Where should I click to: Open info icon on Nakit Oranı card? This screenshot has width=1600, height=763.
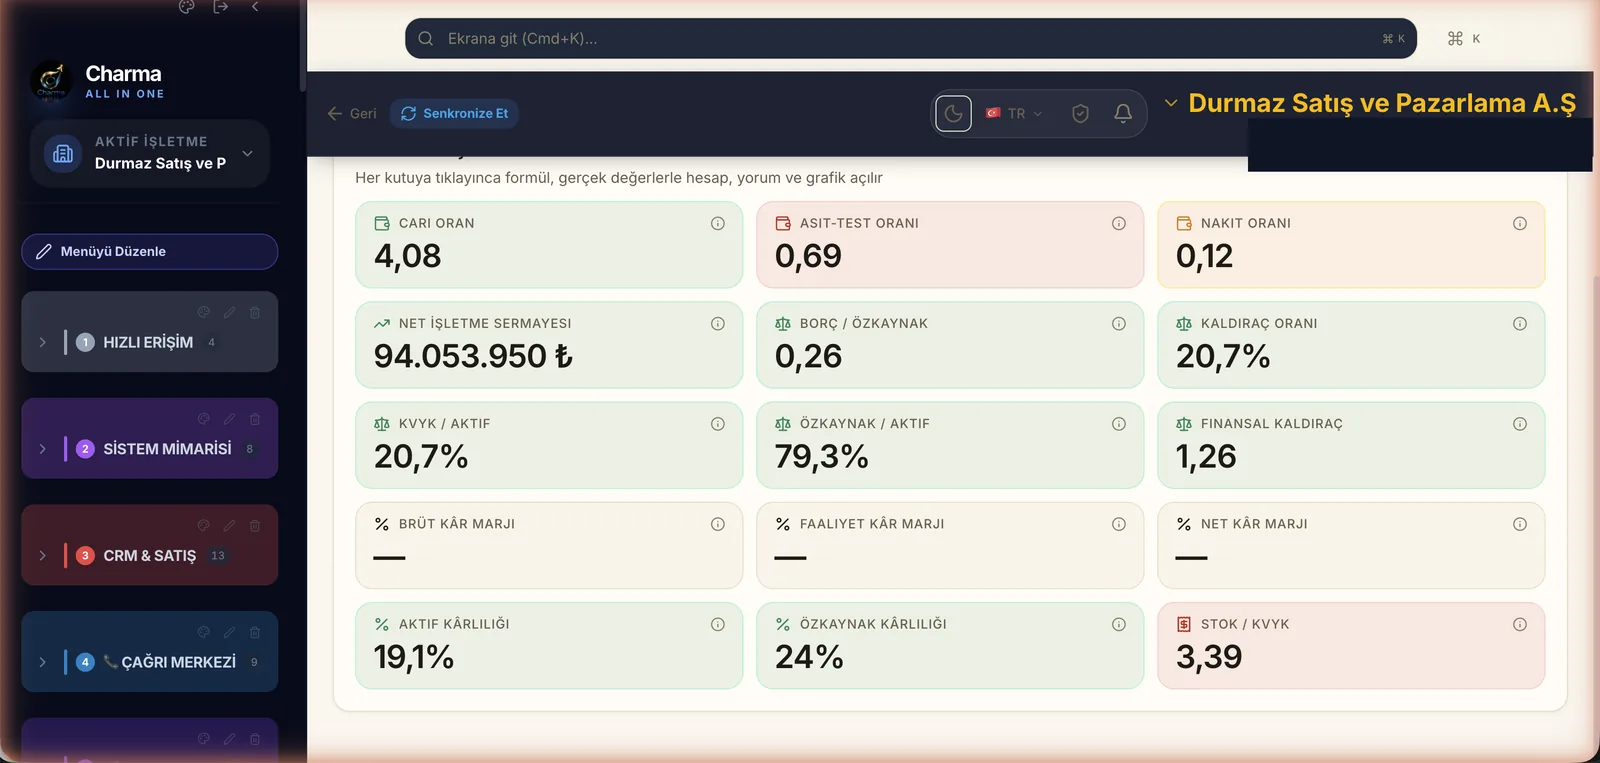click(x=1520, y=224)
